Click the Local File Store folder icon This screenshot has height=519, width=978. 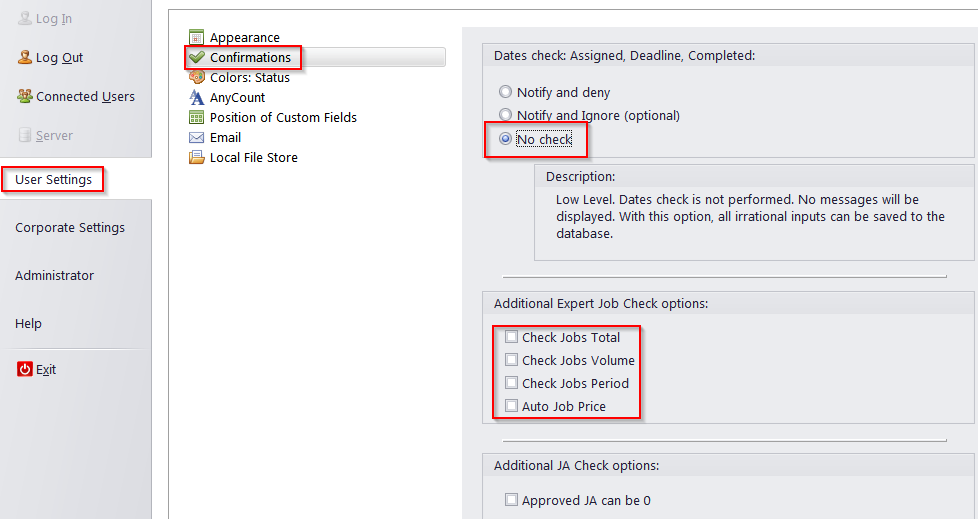pos(196,157)
